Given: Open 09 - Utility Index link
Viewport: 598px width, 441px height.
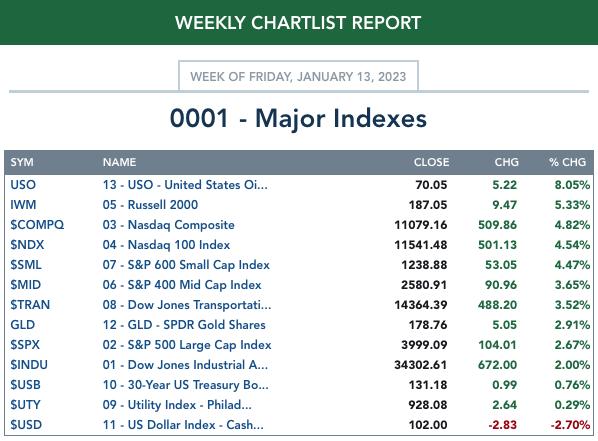Looking at the screenshot, I should click(177, 405).
